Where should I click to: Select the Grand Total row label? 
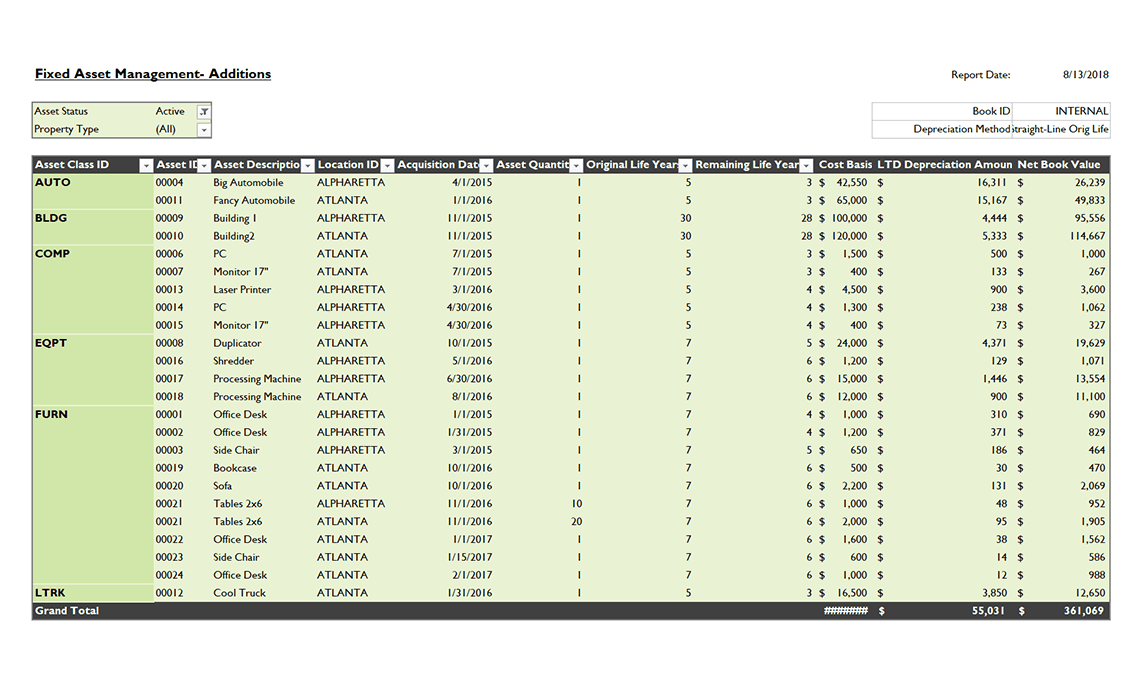(x=67, y=611)
